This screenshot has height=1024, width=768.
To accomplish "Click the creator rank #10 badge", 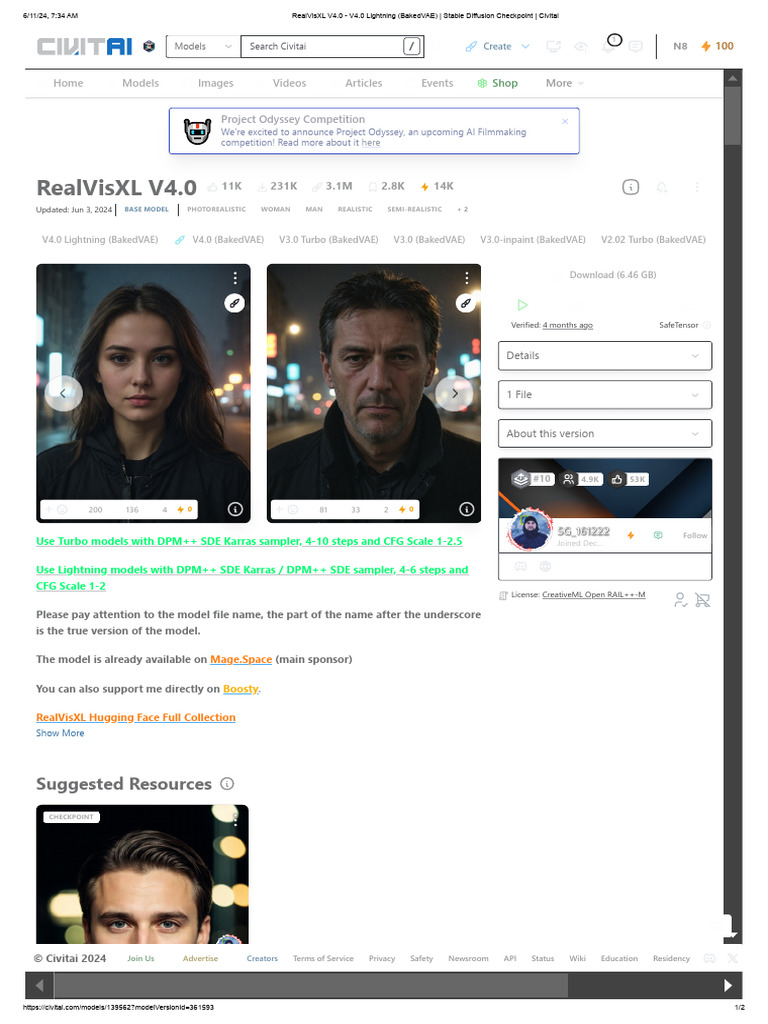I will 533,479.
